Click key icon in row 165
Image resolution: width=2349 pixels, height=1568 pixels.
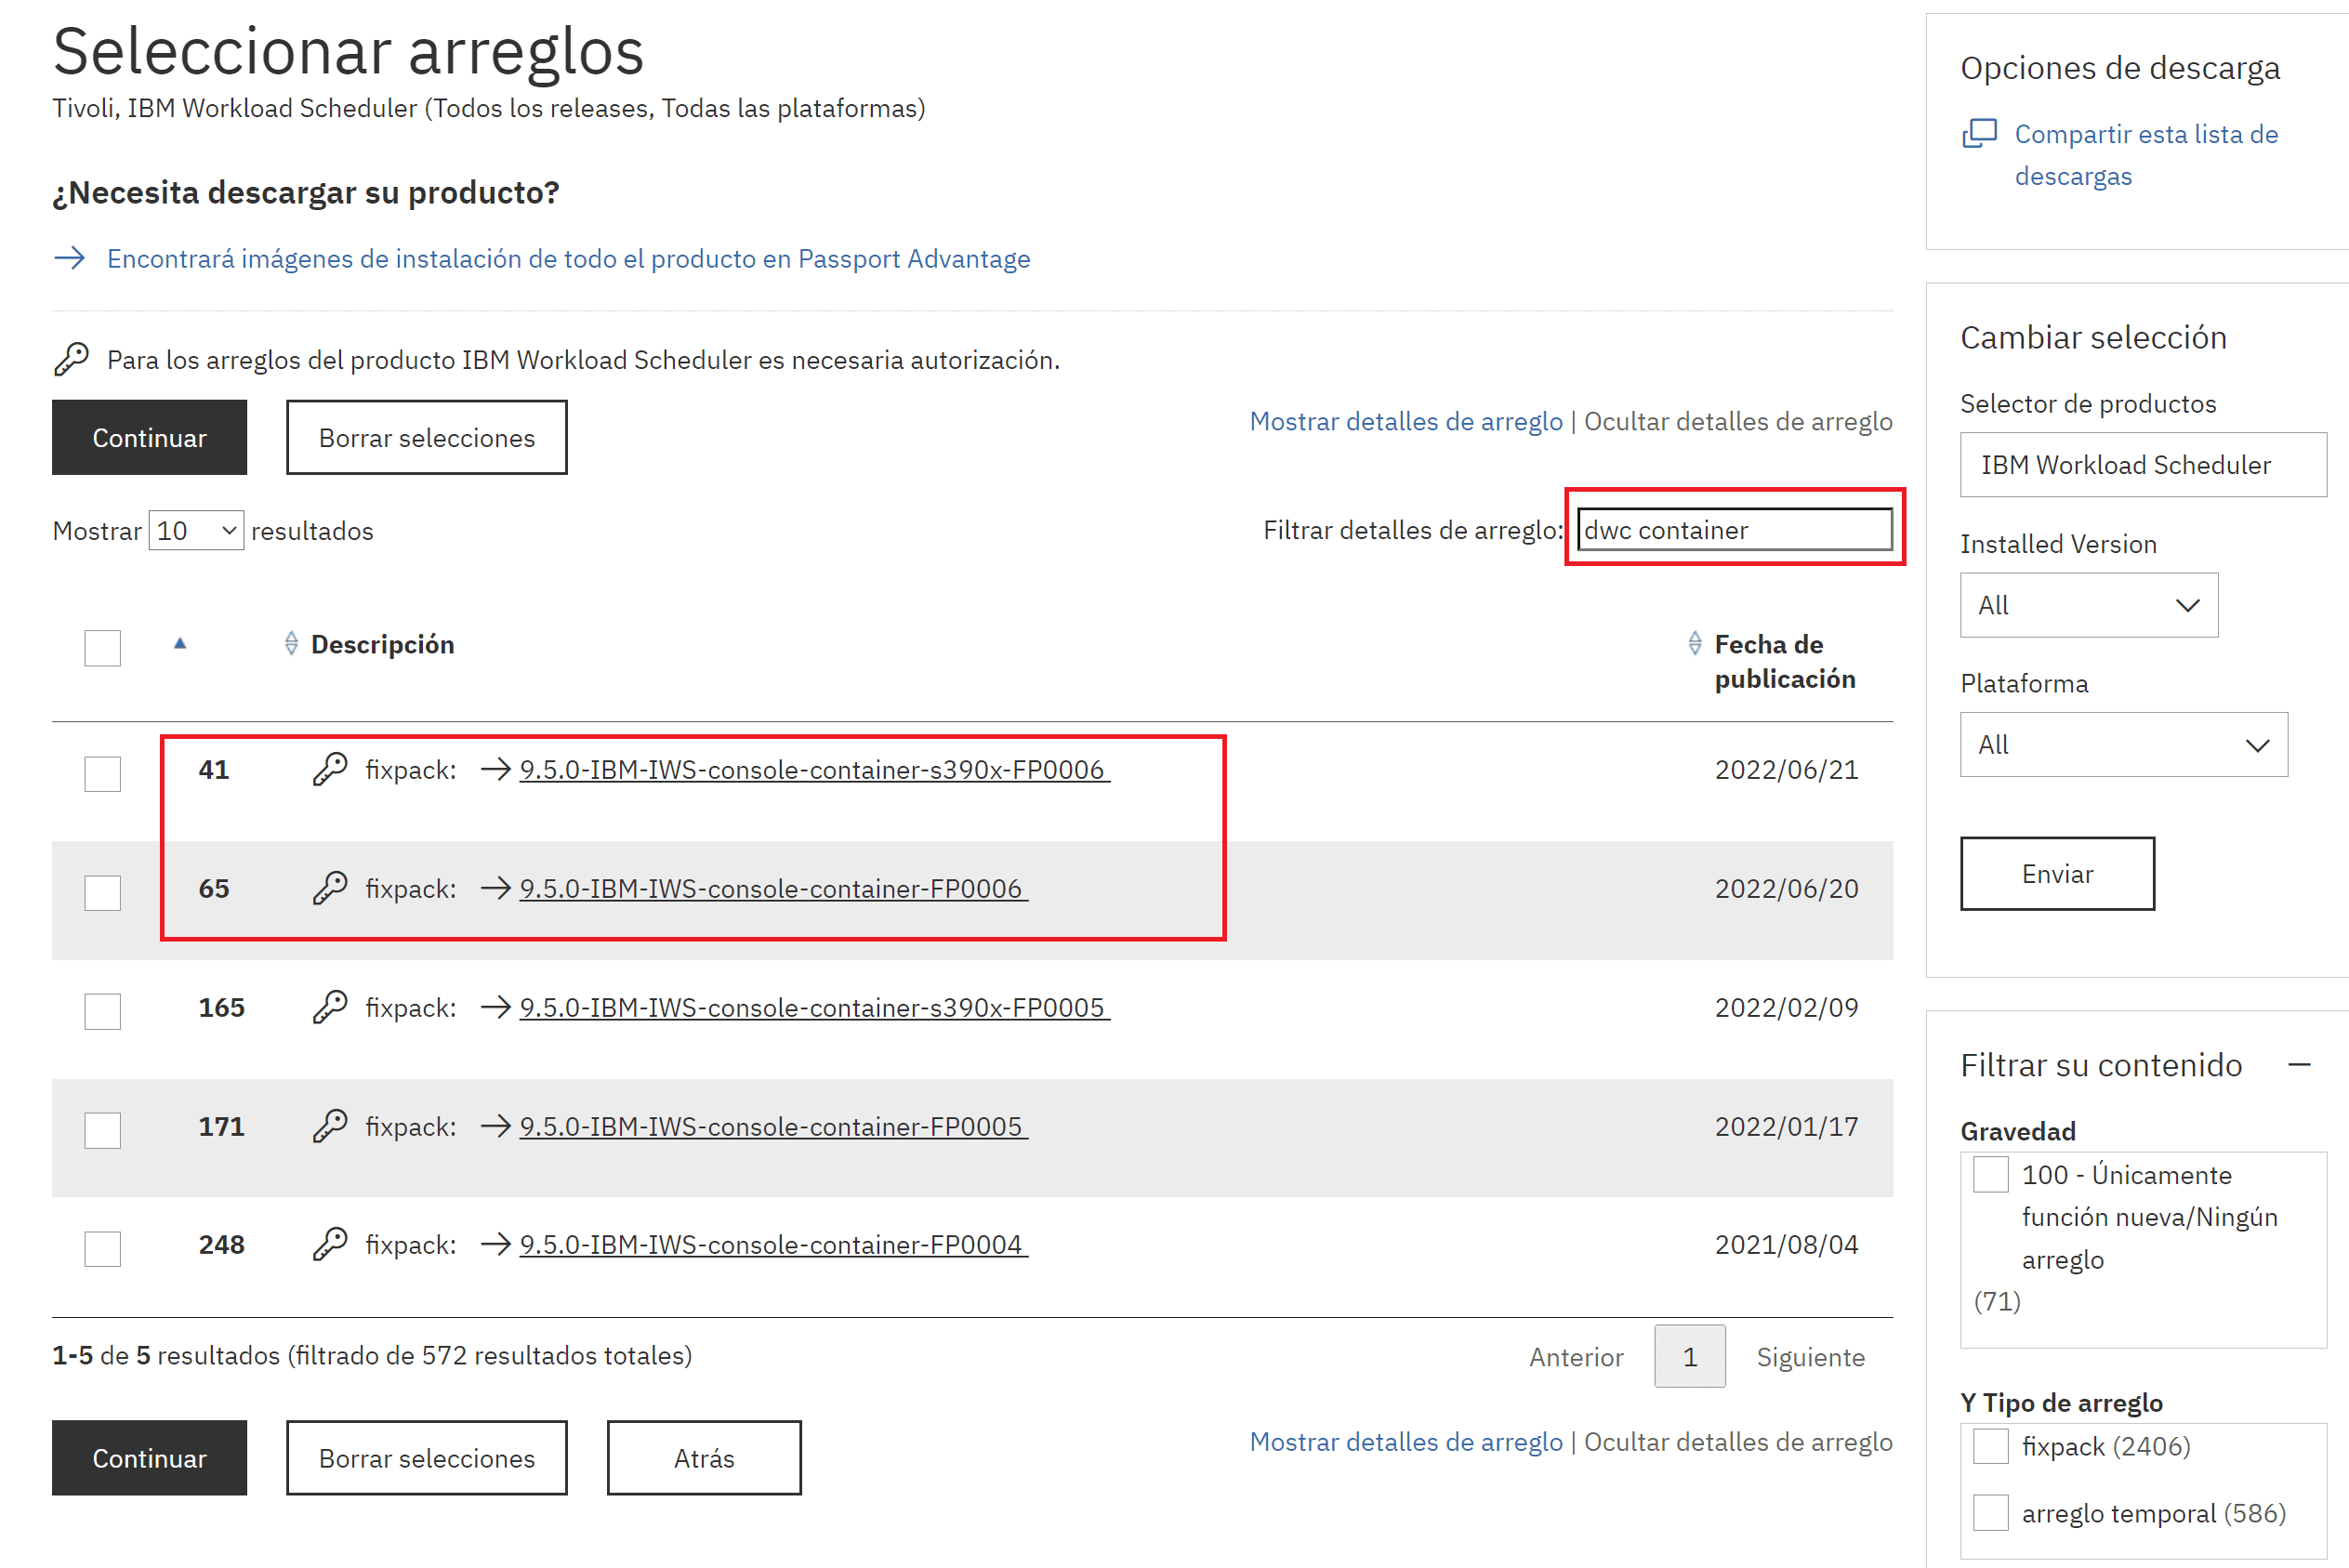[x=330, y=1007]
